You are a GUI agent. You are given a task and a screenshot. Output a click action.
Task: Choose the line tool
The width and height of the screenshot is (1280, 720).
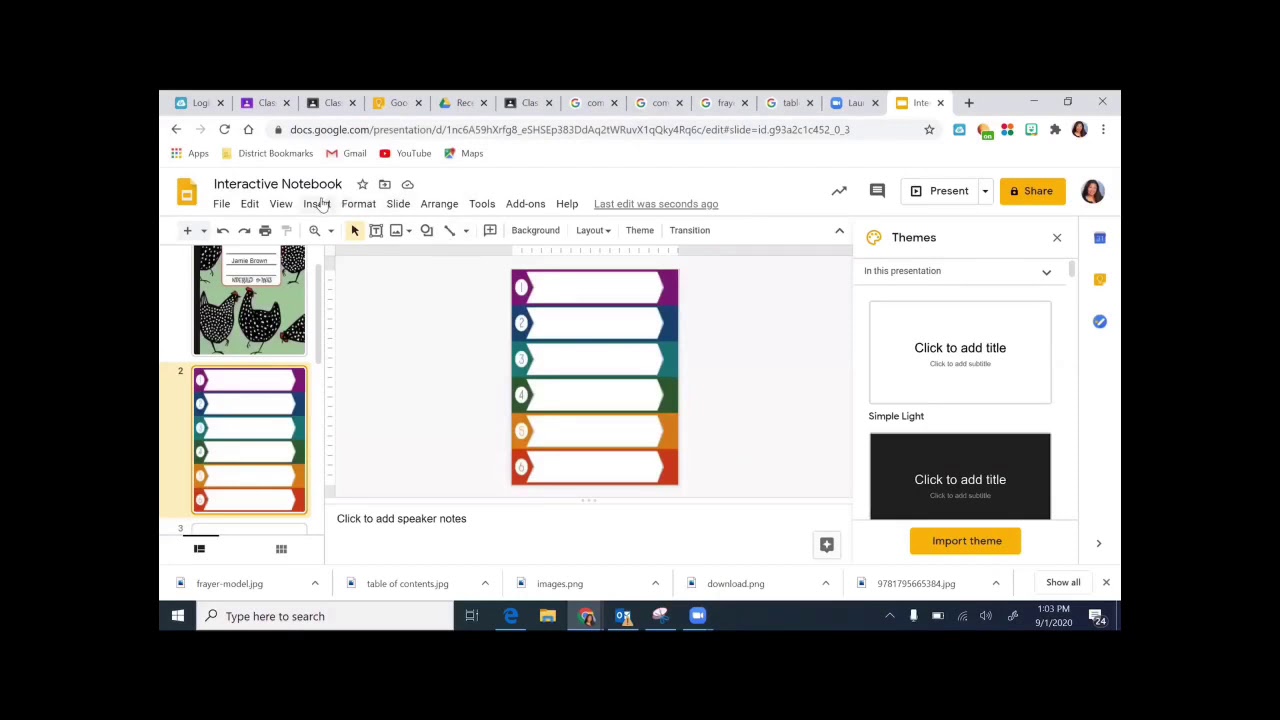point(449,230)
